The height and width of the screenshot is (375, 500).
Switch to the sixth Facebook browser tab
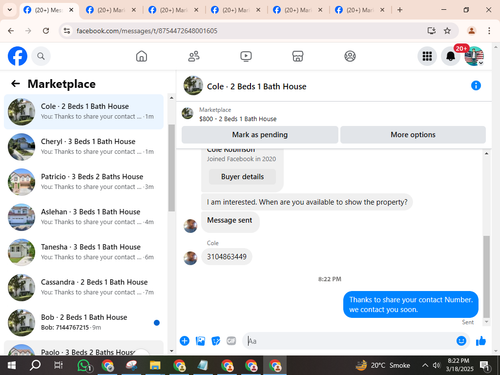(360, 10)
